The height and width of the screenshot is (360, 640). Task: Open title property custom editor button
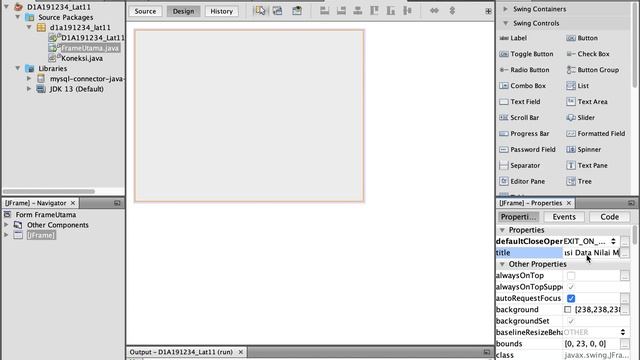tap(624, 253)
